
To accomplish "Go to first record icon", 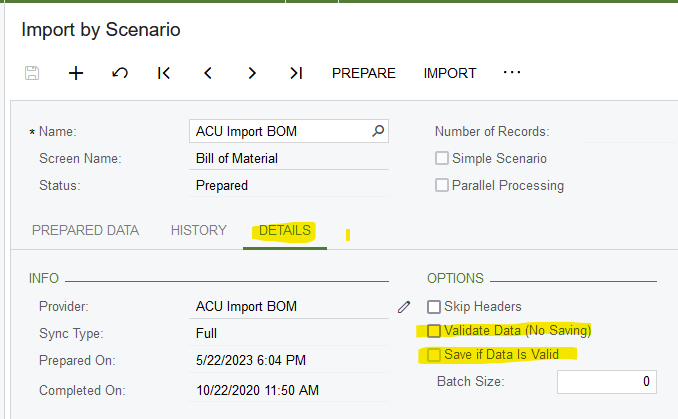I will [164, 73].
